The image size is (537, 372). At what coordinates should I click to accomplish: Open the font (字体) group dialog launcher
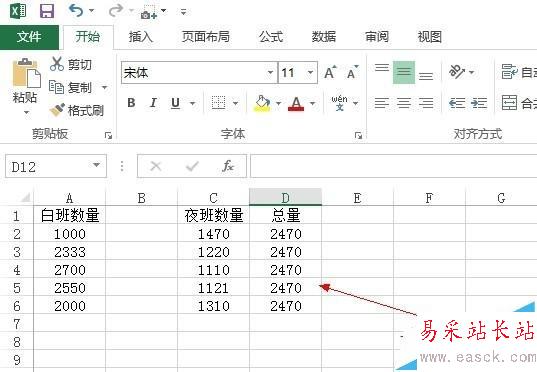(358, 136)
